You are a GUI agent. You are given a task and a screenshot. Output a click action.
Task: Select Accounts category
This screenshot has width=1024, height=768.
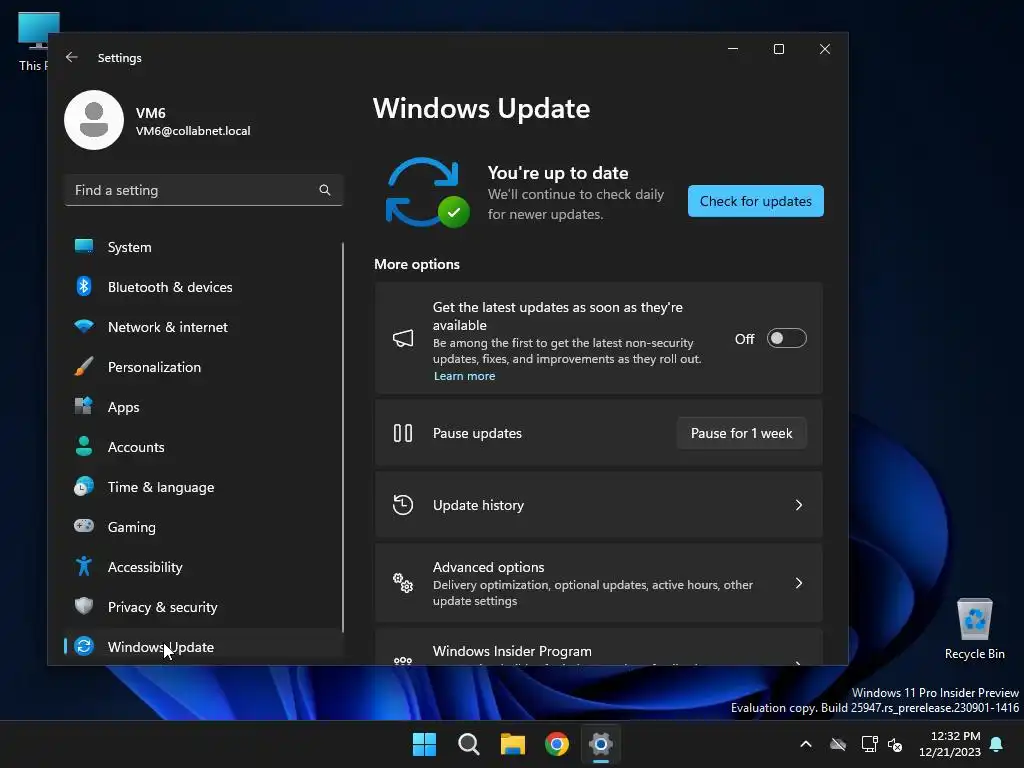tap(203, 447)
